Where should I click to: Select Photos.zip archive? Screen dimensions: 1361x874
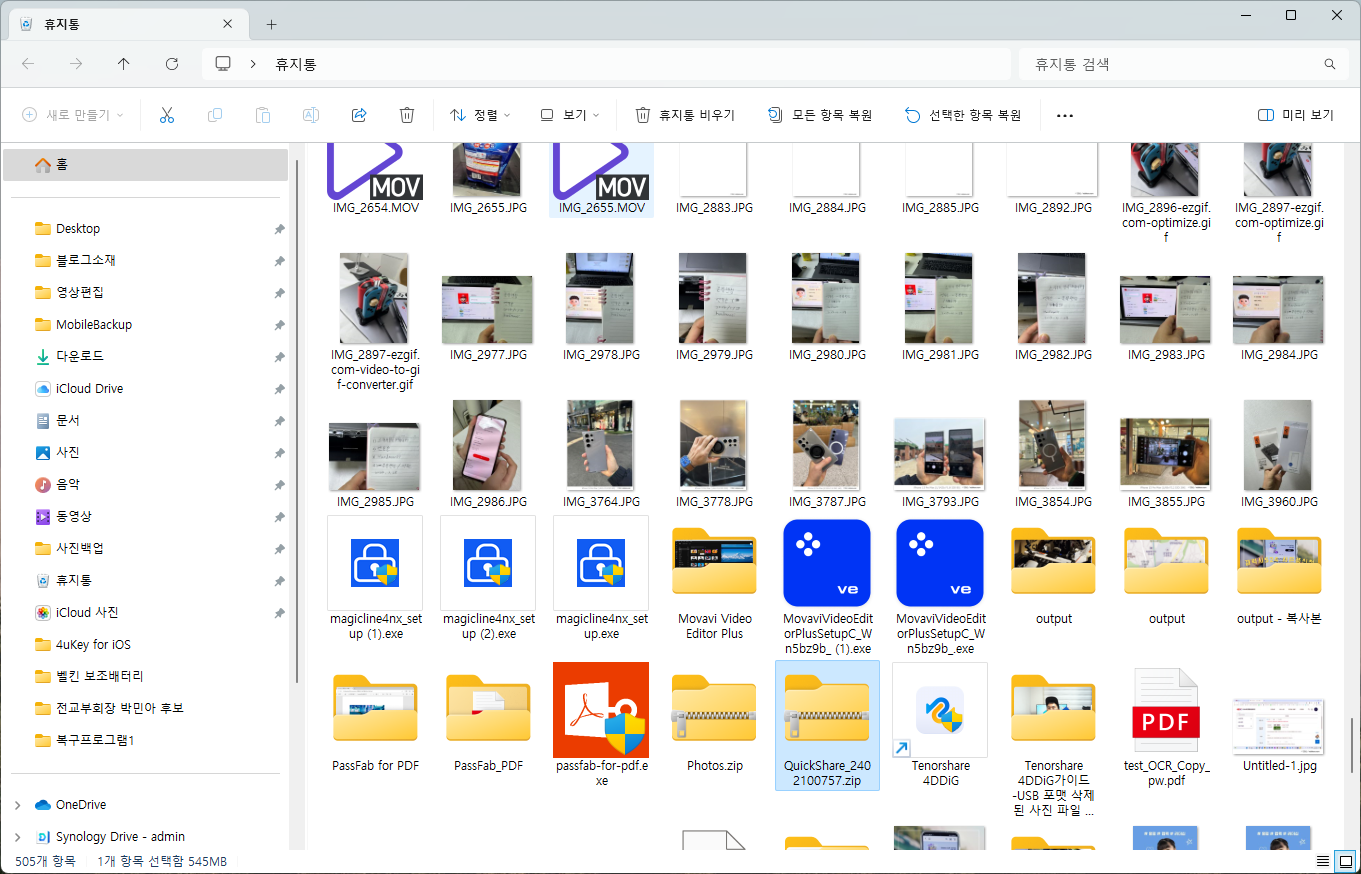tap(715, 720)
